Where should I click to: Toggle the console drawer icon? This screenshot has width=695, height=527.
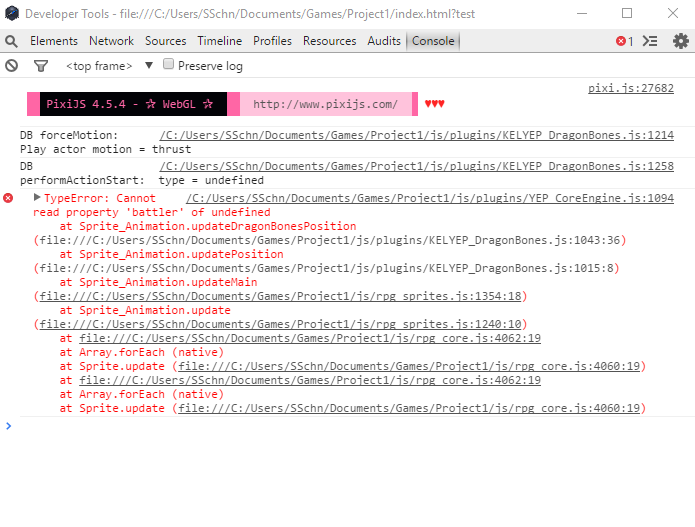650,41
